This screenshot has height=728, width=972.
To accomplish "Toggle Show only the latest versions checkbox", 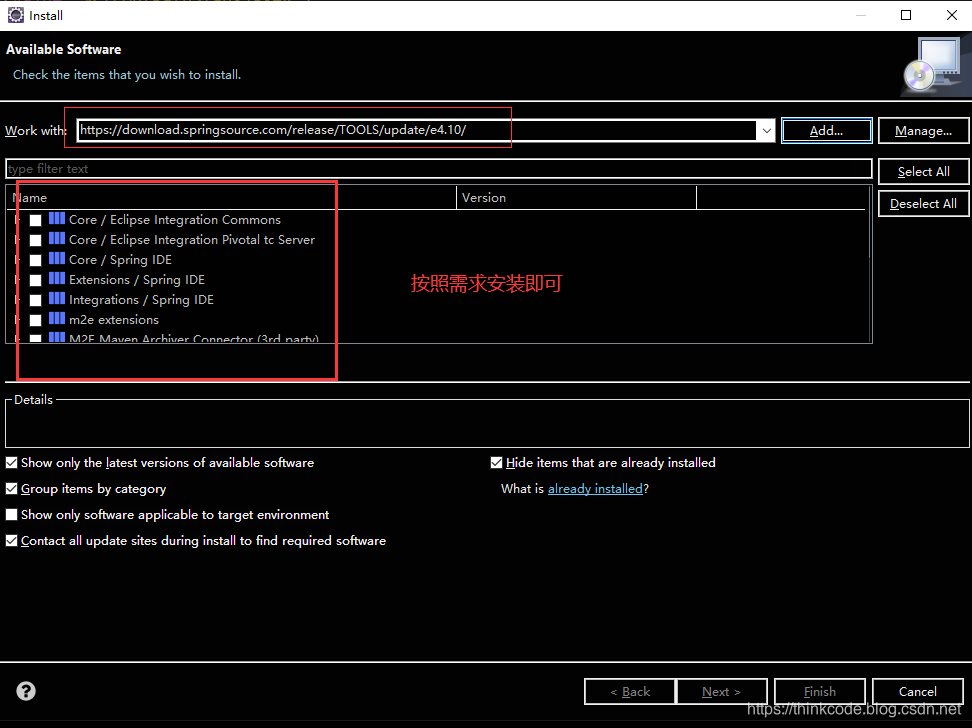I will [x=11, y=463].
